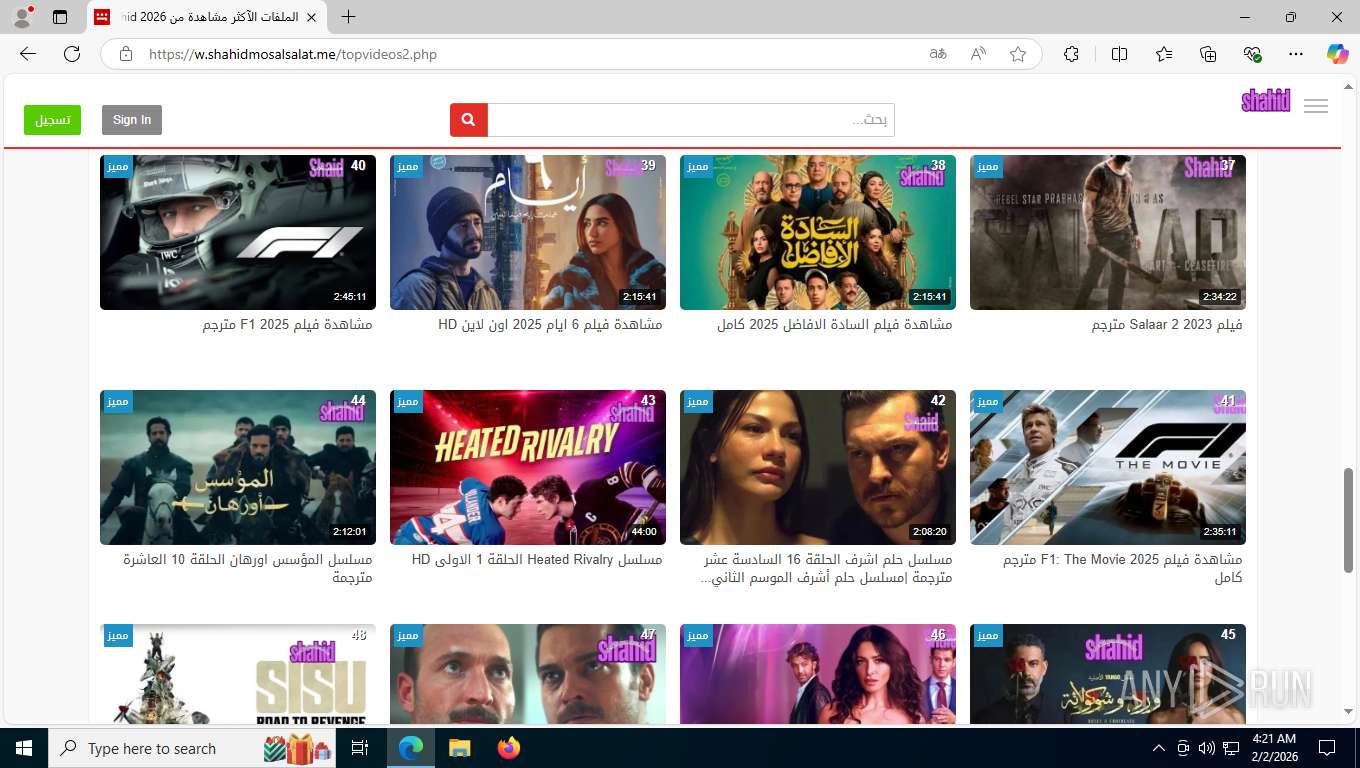Open thumbnail numbered 47
Image resolution: width=1360 pixels, height=768 pixels.
click(x=528, y=674)
